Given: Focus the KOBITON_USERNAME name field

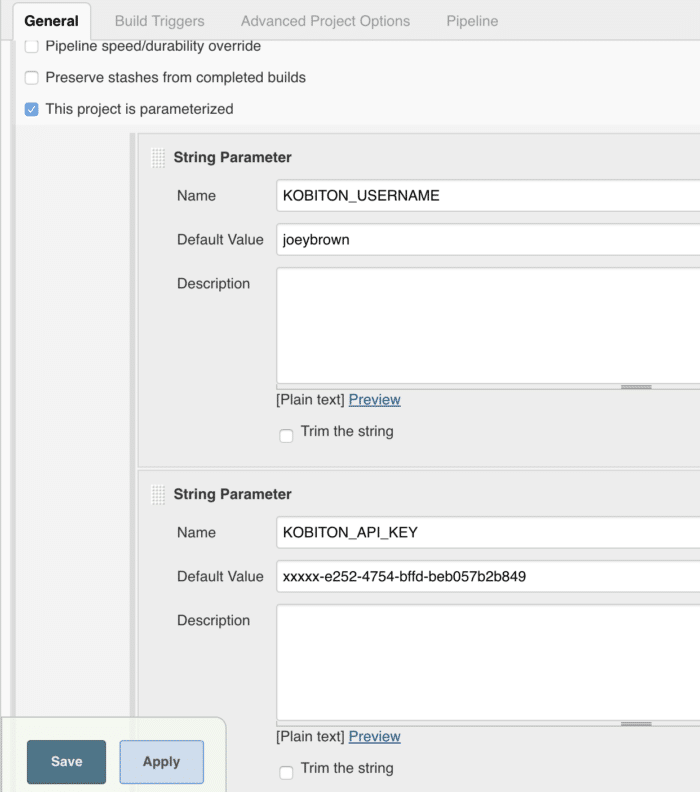Looking at the screenshot, I should 488,195.
